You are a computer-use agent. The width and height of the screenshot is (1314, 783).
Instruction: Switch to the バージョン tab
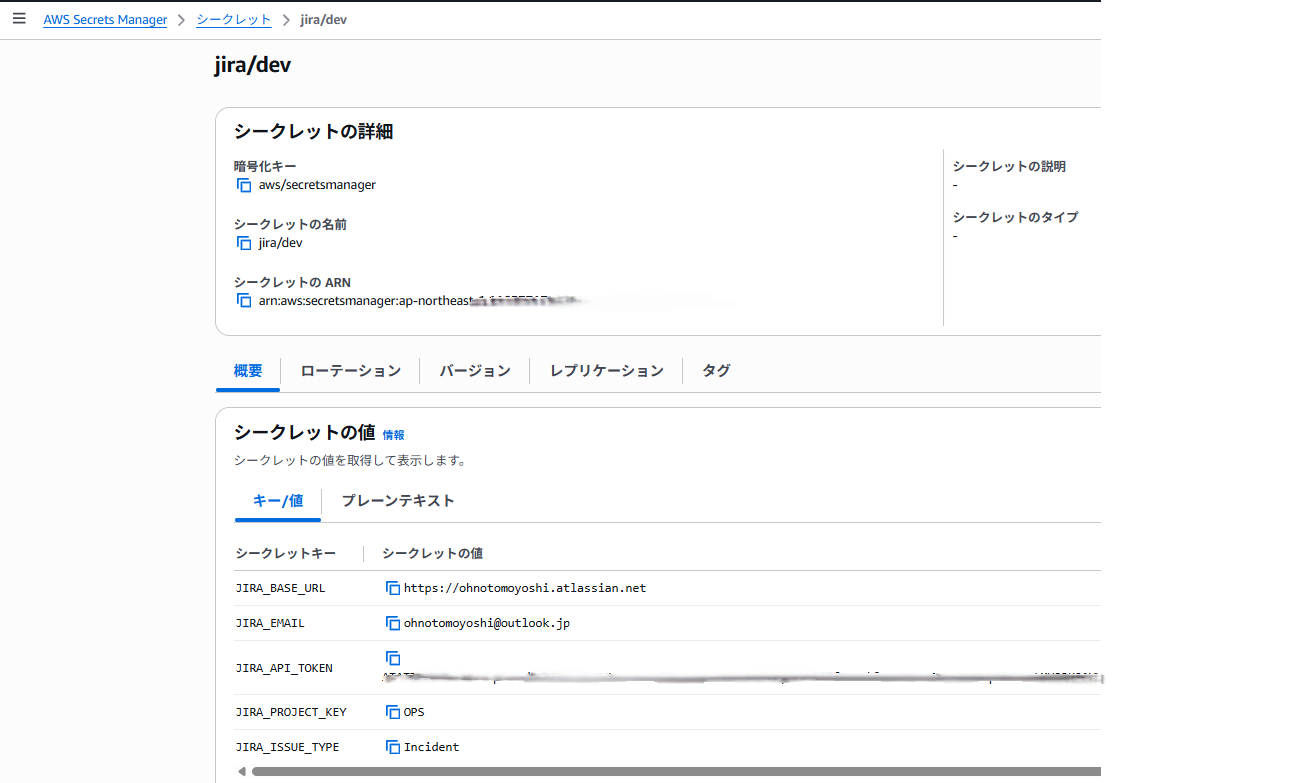pyautogui.click(x=475, y=371)
